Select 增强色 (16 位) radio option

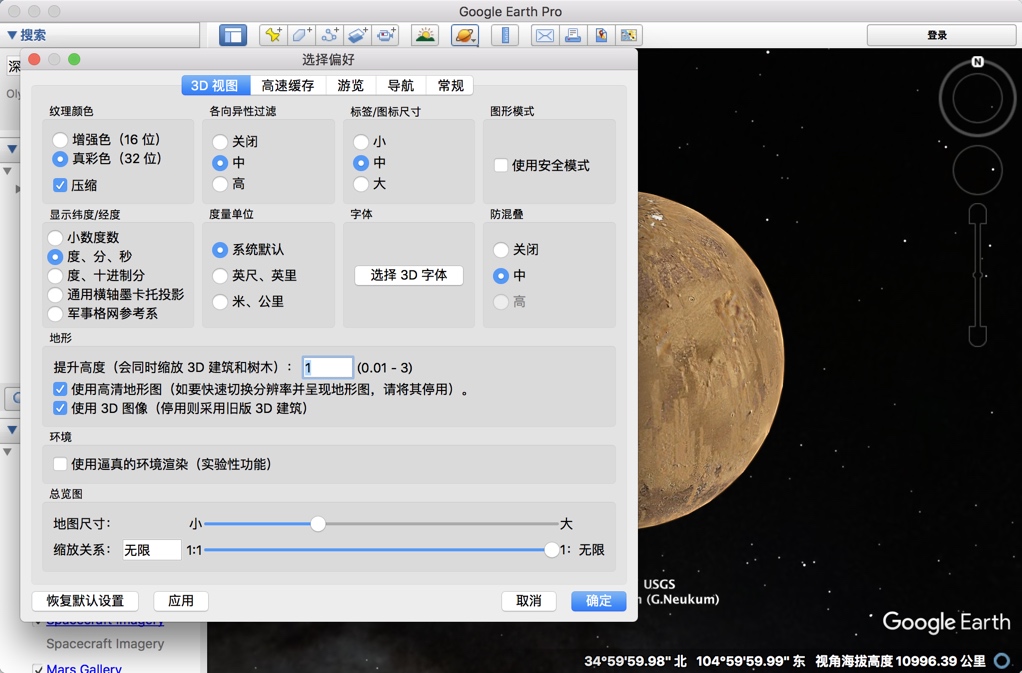(60, 139)
